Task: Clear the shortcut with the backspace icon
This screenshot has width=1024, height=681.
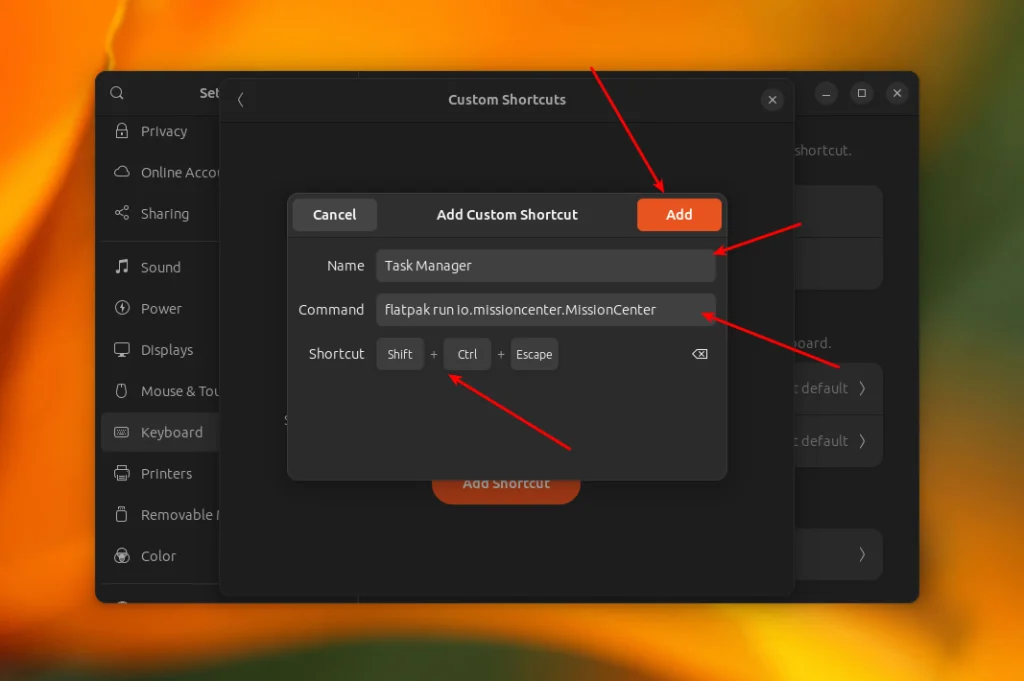Action: coord(699,354)
